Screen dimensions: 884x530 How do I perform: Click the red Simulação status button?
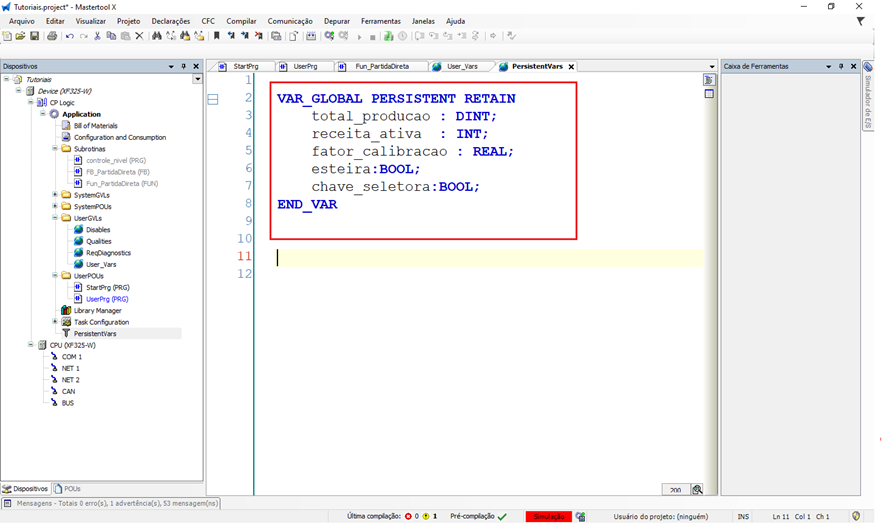(x=548, y=516)
